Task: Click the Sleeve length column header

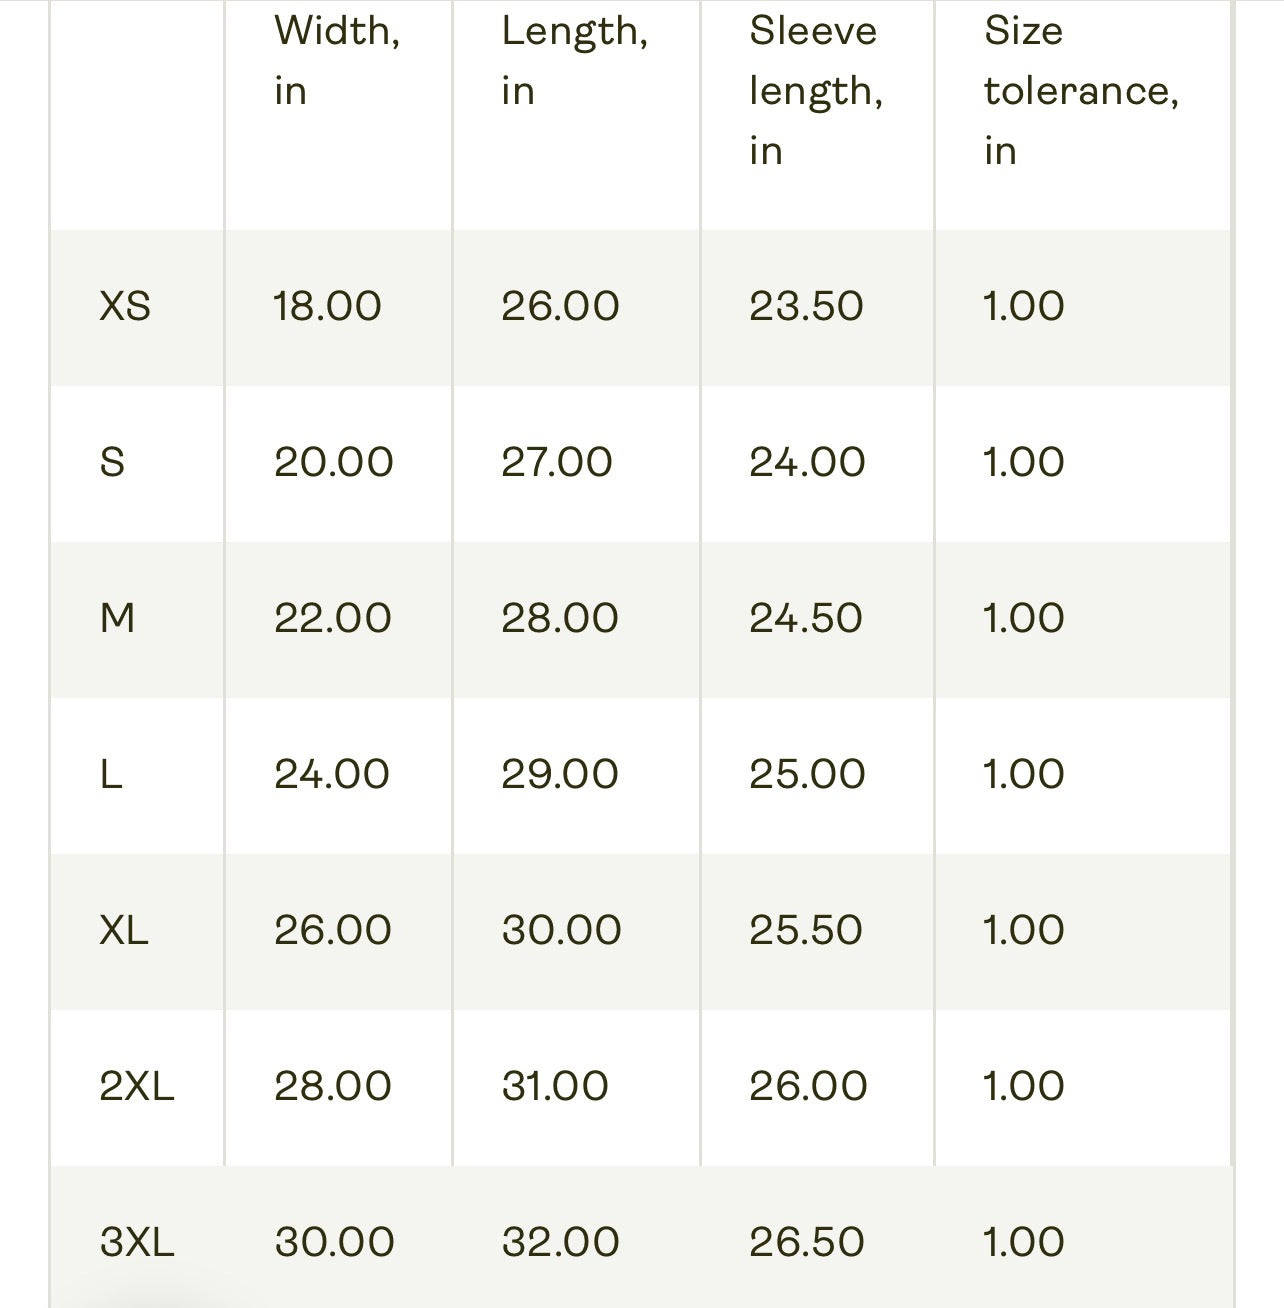Action: (815, 91)
